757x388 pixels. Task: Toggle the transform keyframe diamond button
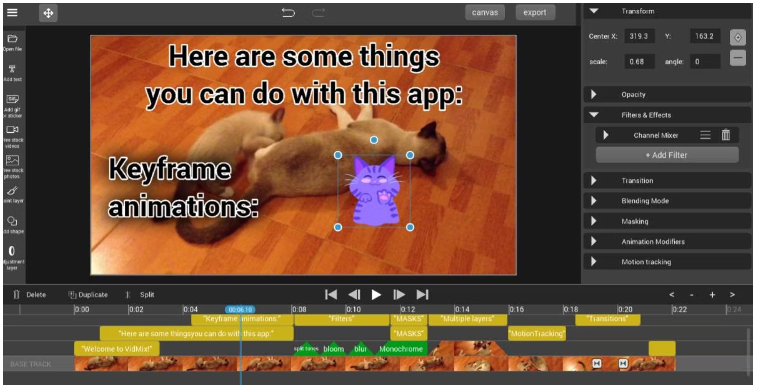[x=737, y=37]
